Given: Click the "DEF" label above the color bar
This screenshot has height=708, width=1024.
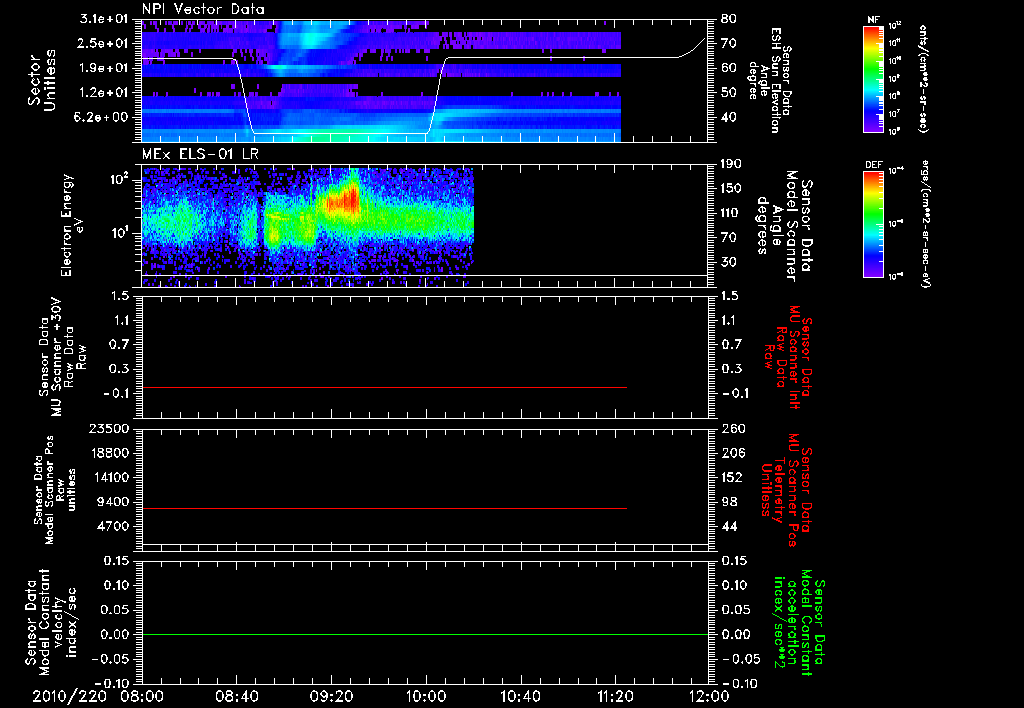Looking at the screenshot, I should (873, 165).
